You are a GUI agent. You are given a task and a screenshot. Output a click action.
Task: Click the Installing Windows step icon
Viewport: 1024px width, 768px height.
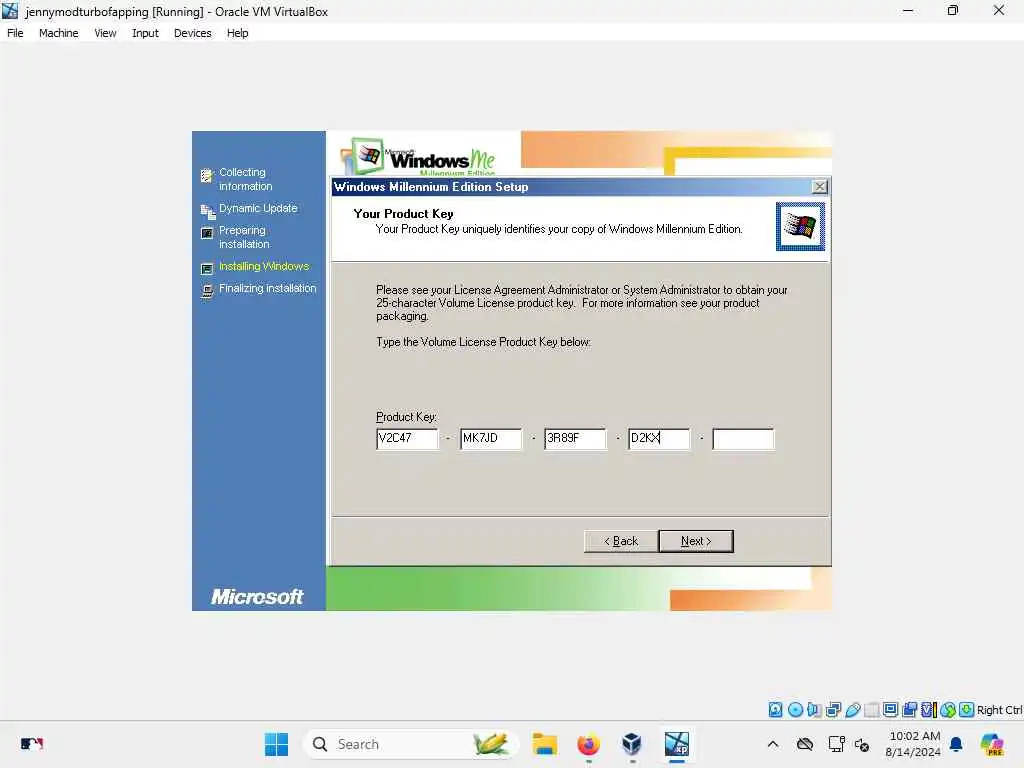(207, 268)
